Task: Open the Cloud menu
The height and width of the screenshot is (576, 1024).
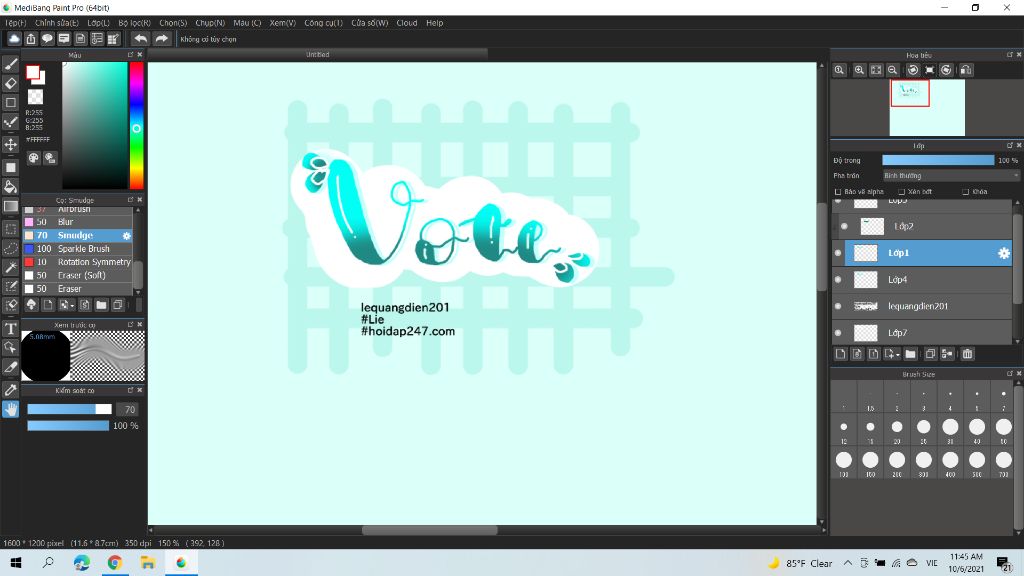Action: (407, 23)
